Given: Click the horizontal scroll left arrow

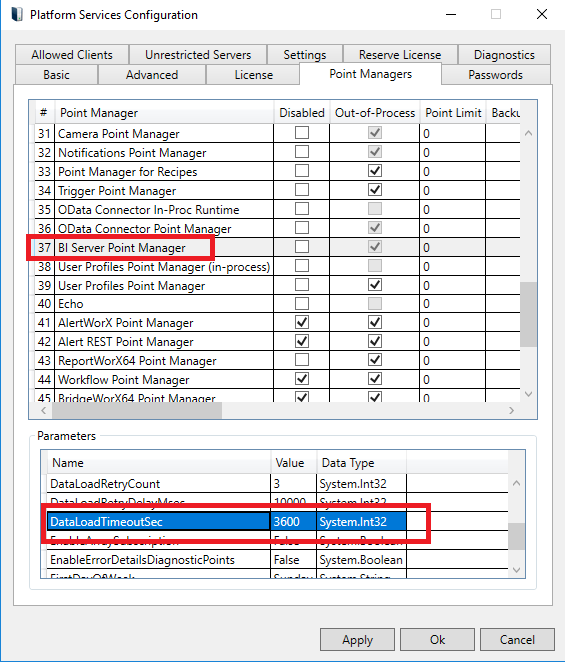Looking at the screenshot, I should [x=43, y=410].
